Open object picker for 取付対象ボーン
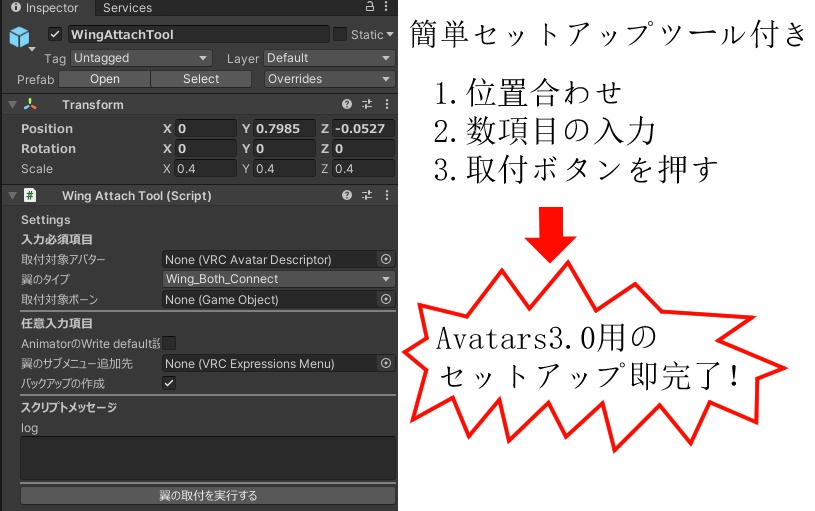Viewport: 815px width, 511px height. click(386, 299)
